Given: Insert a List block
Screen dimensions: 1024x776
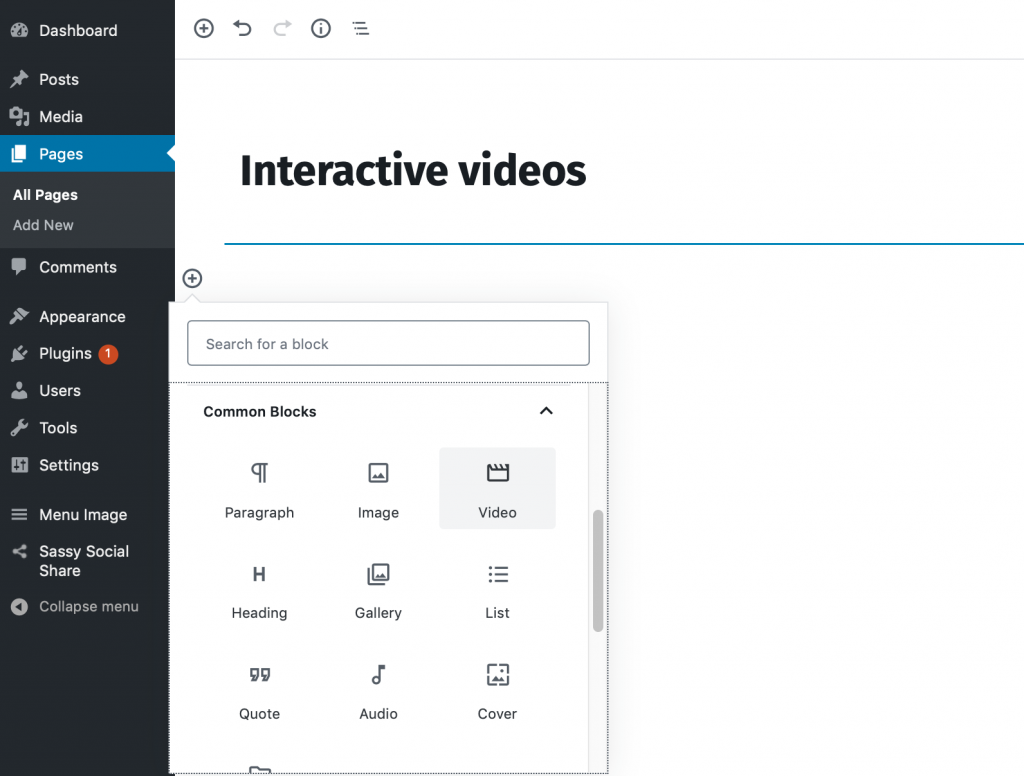Looking at the screenshot, I should pos(497,590).
